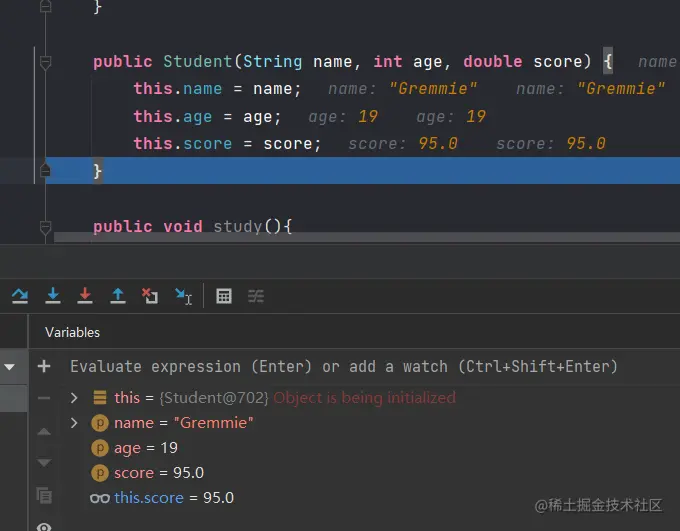The width and height of the screenshot is (680, 531).
Task: Click the minus icon to remove watch
Action: pos(44,398)
